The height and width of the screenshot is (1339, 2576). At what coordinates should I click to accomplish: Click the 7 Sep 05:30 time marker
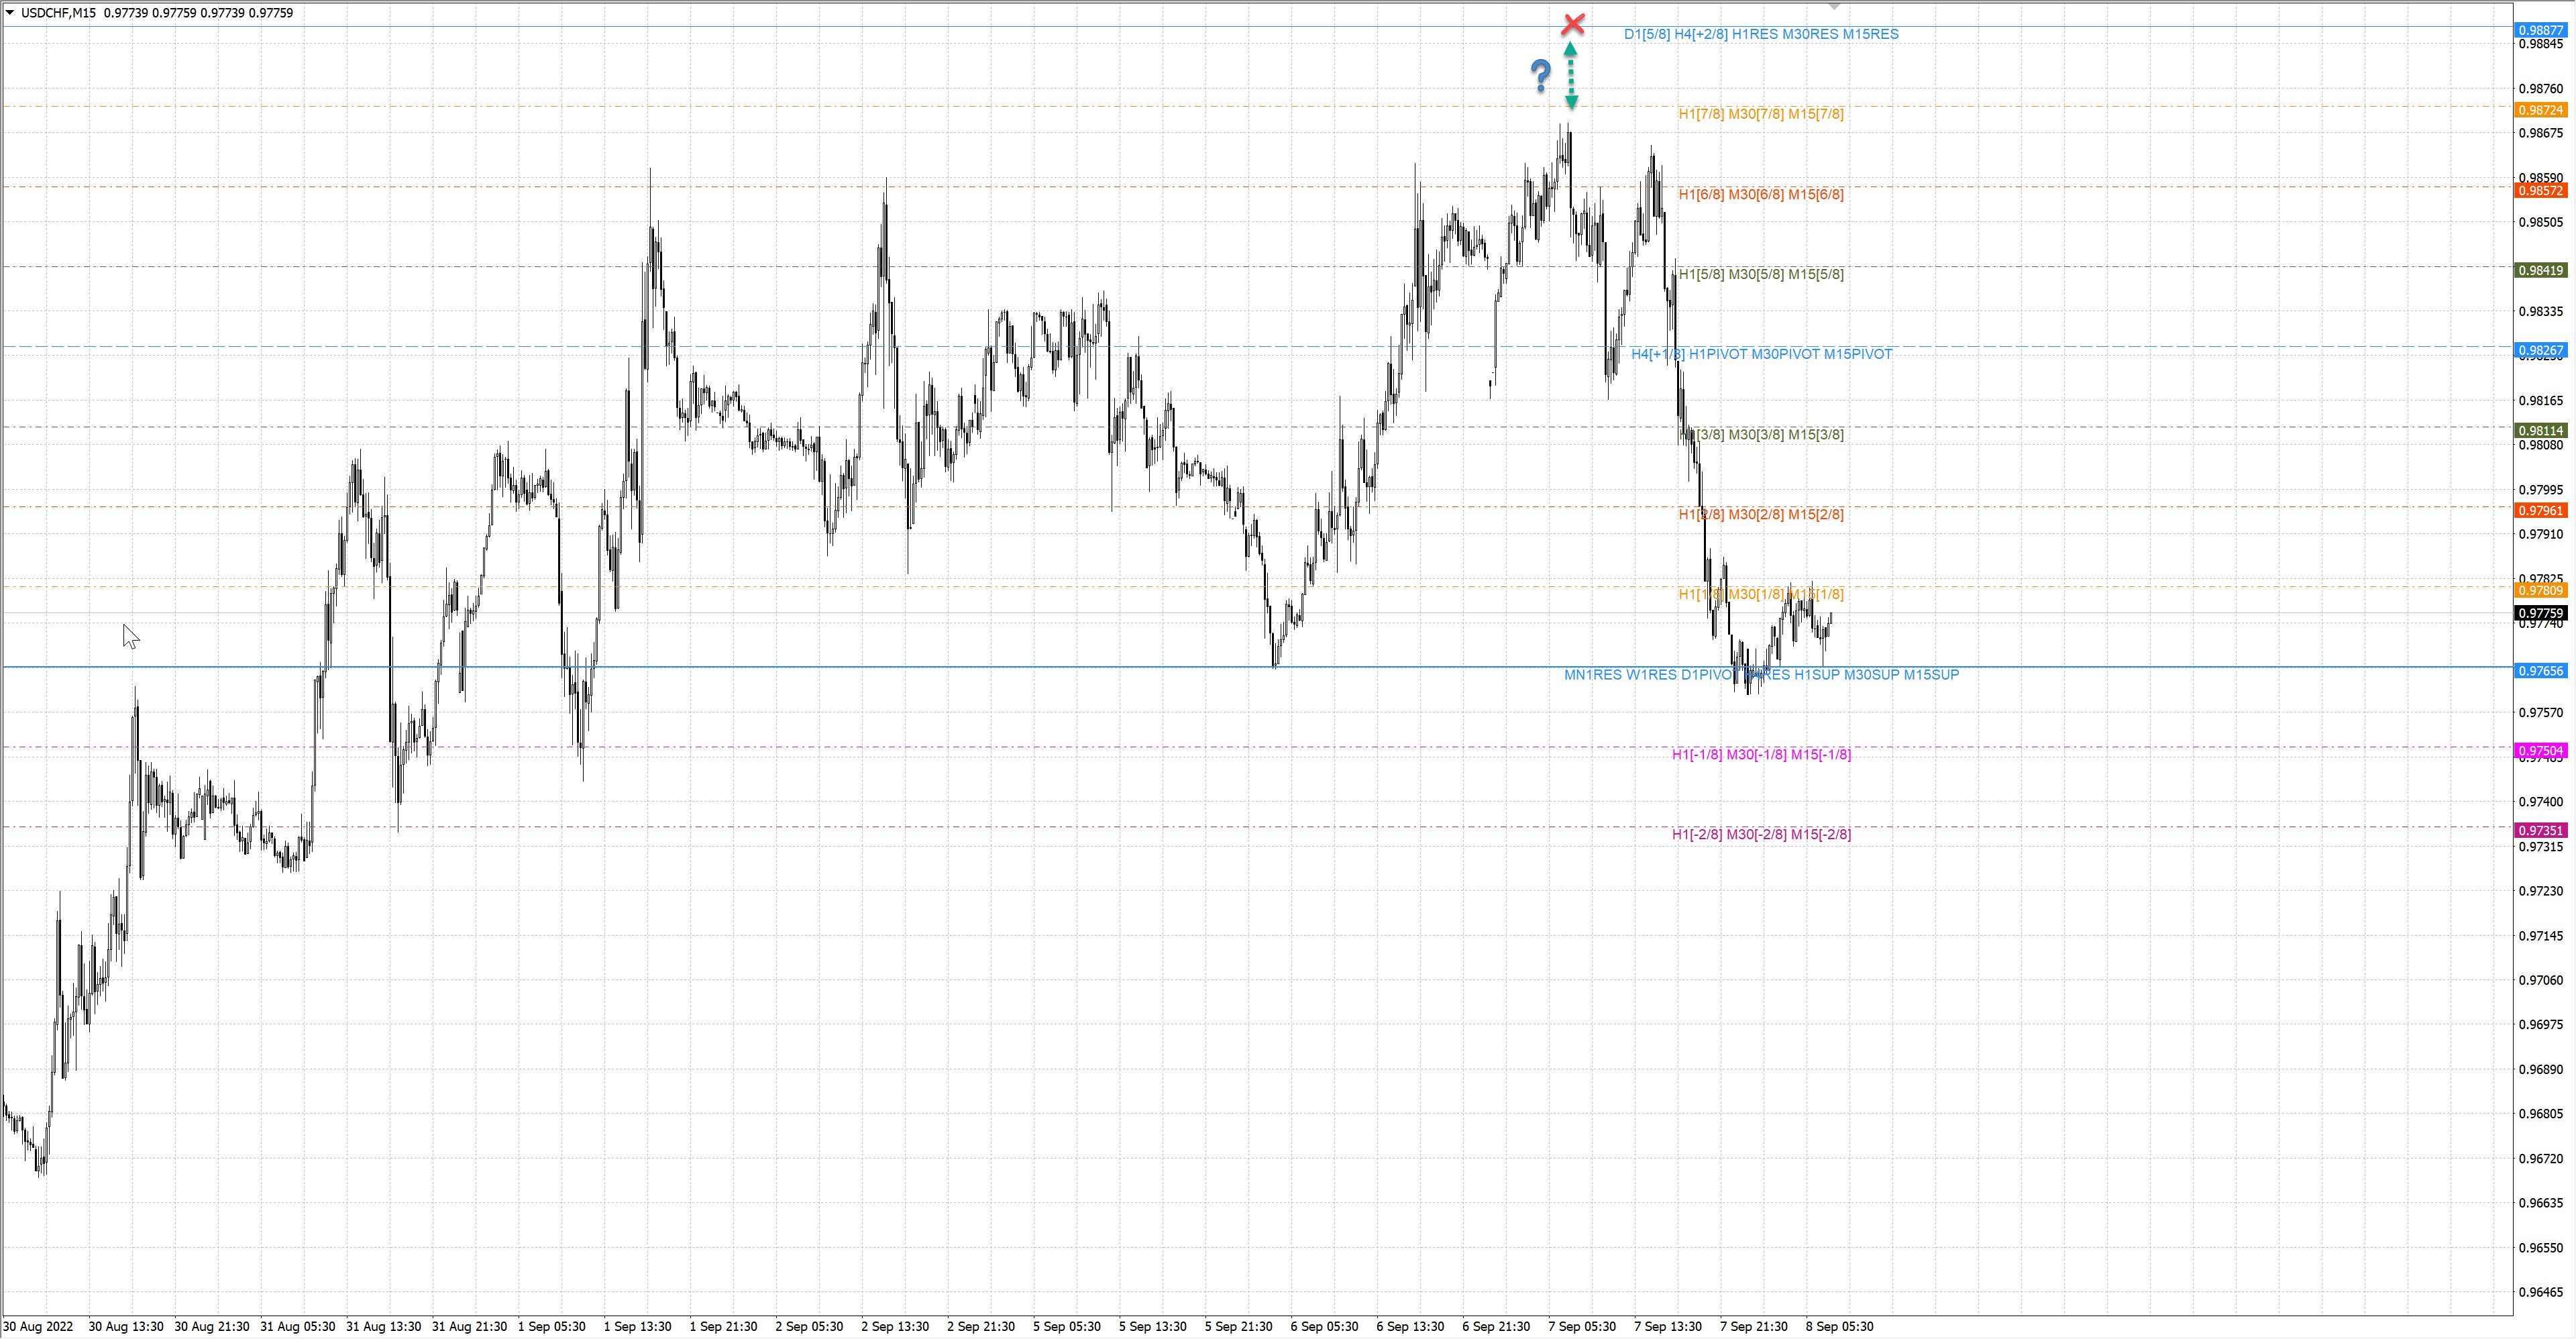[x=1581, y=1327]
